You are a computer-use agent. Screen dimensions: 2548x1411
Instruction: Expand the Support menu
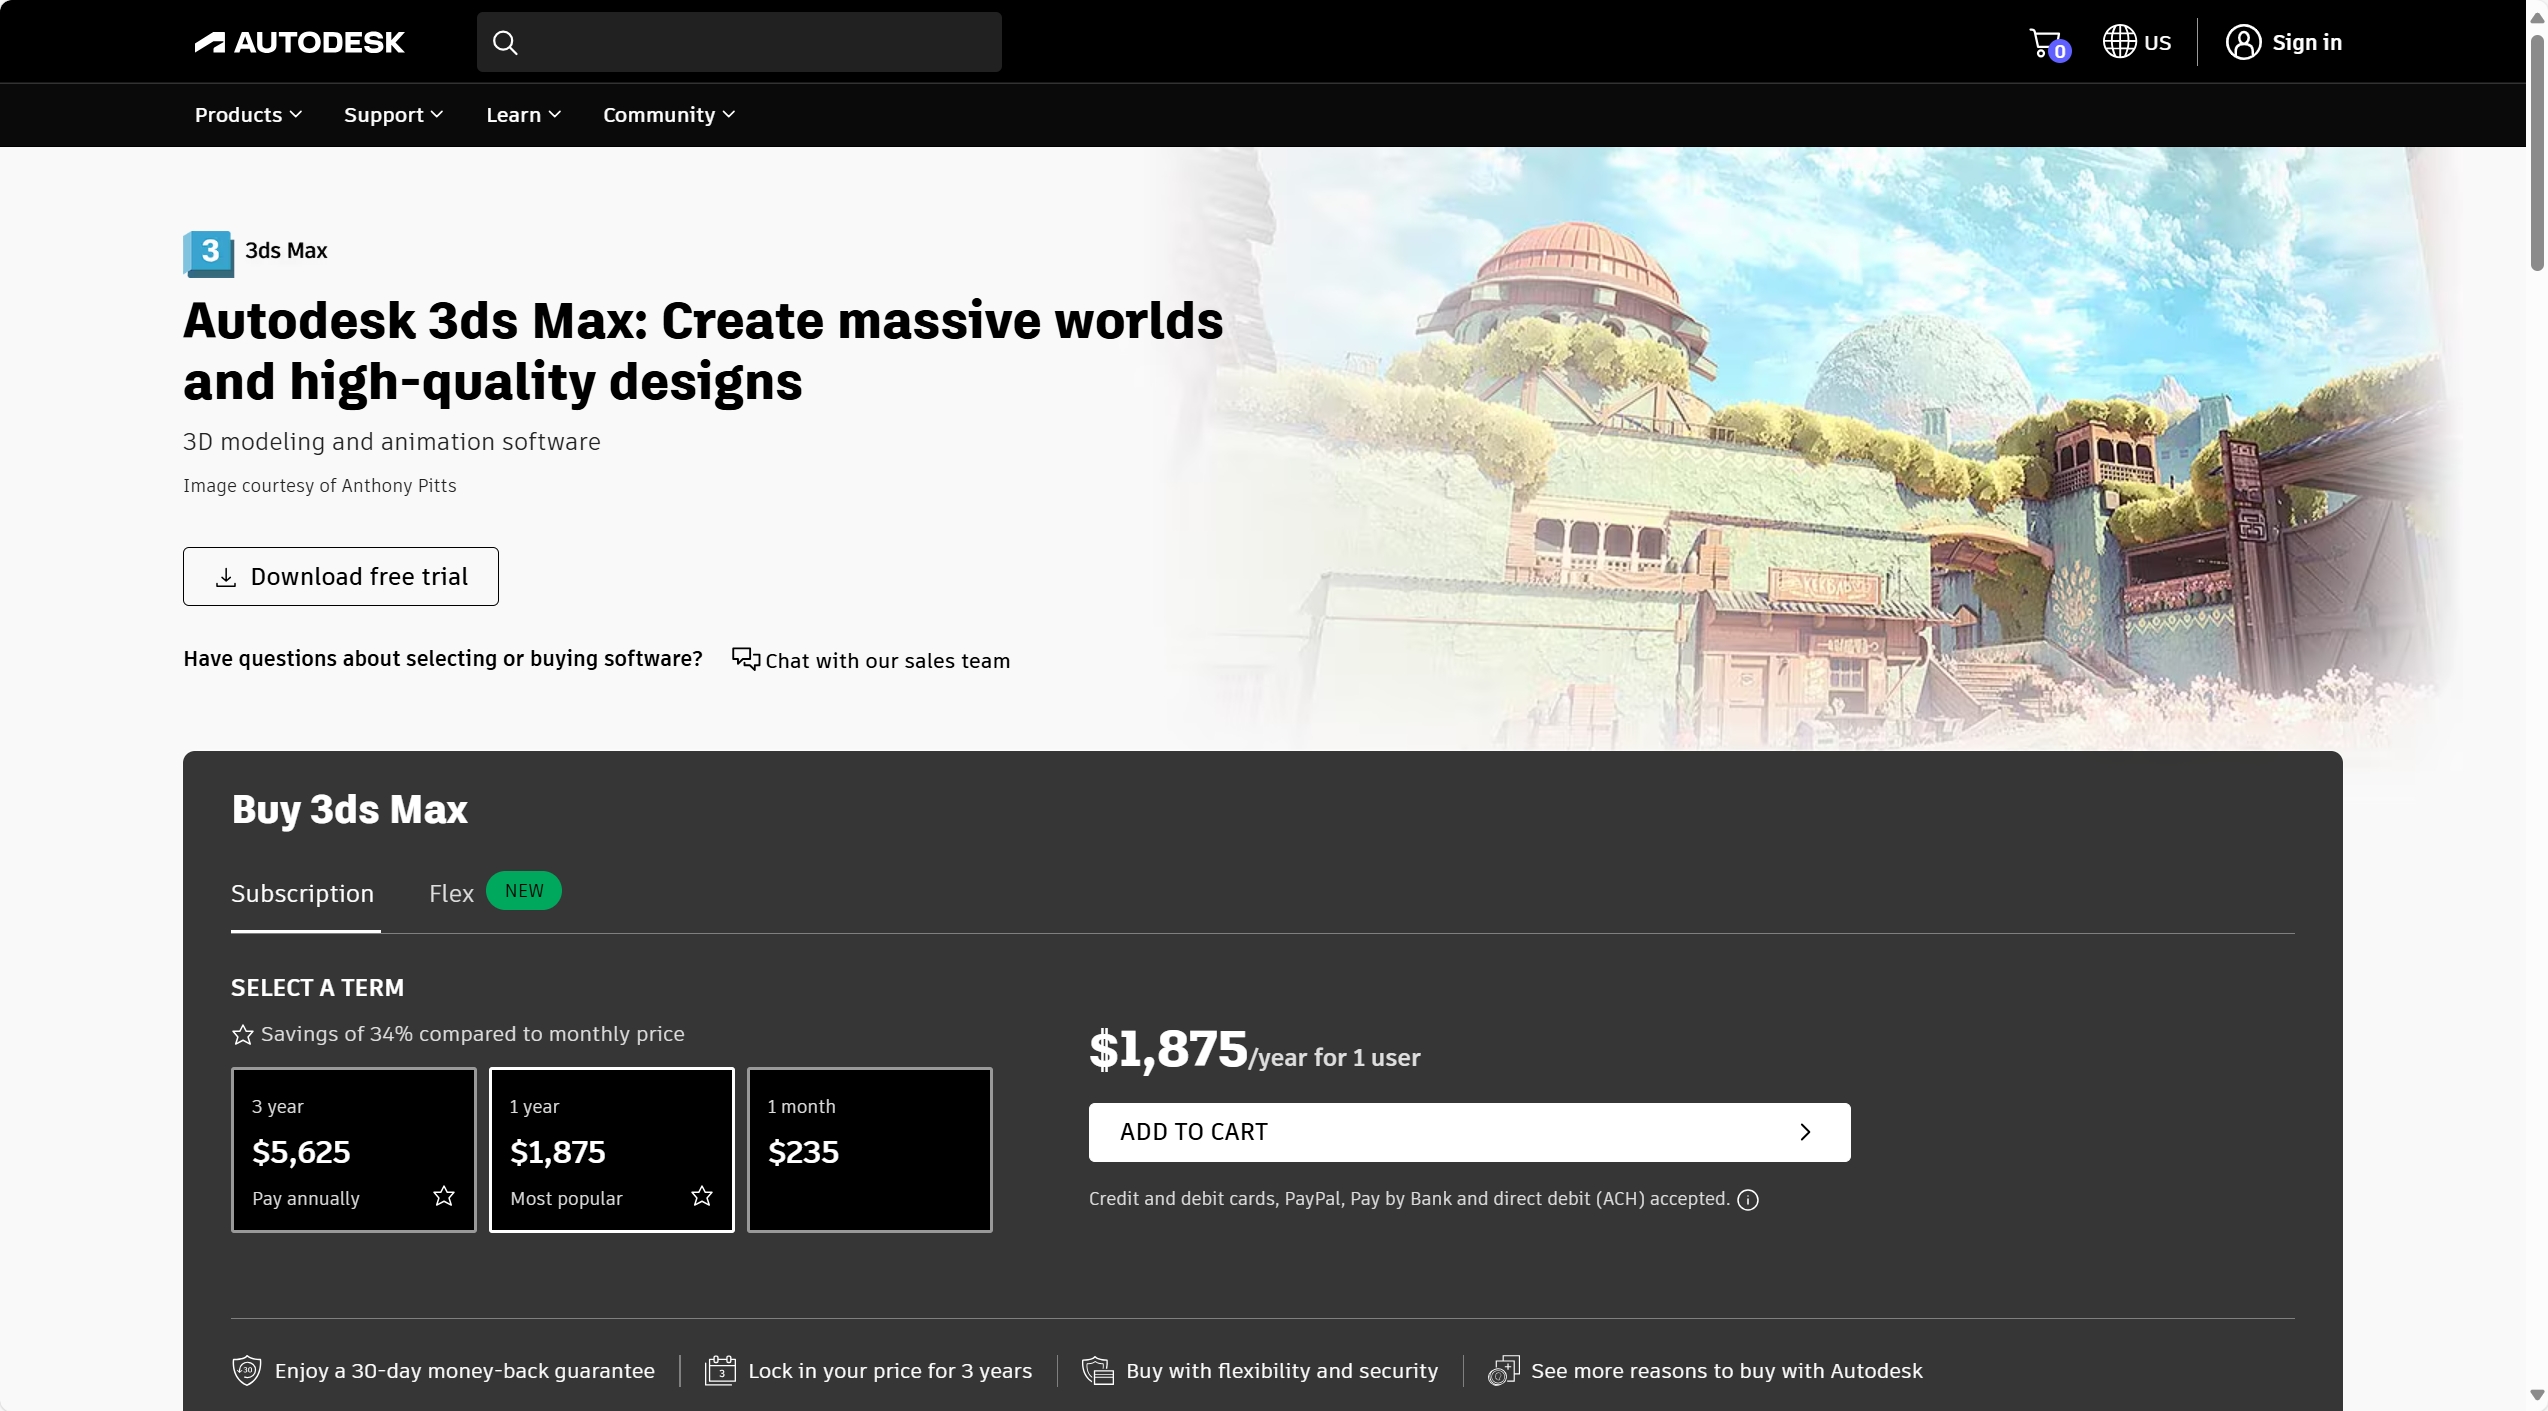click(394, 115)
